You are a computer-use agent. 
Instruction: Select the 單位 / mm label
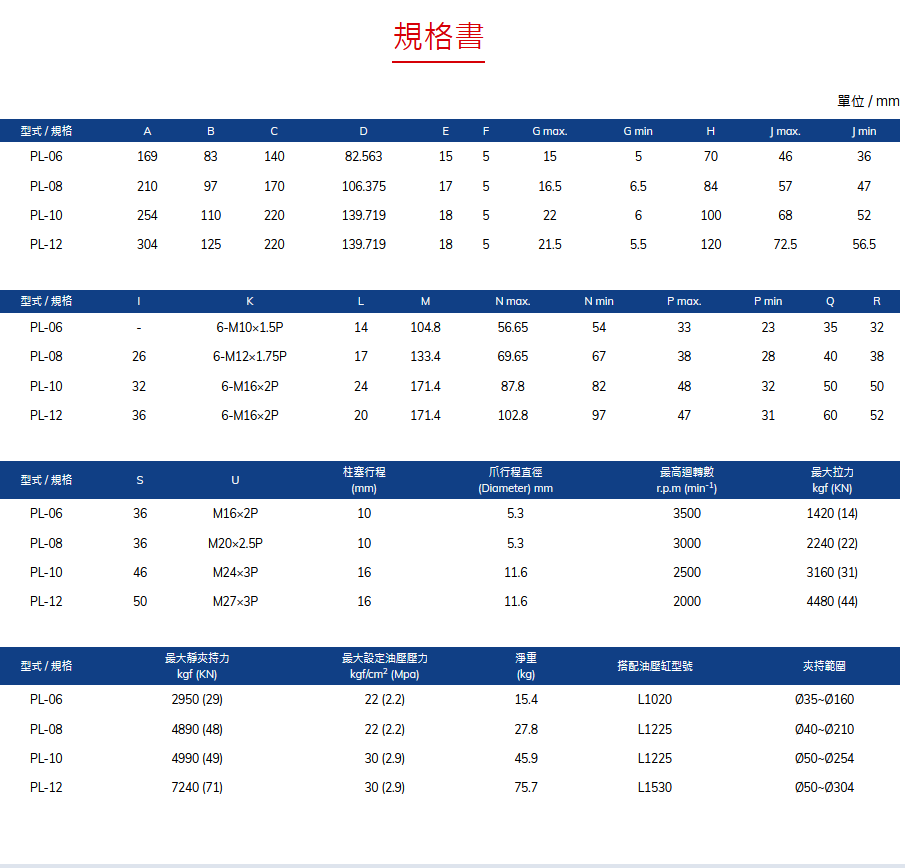866,101
